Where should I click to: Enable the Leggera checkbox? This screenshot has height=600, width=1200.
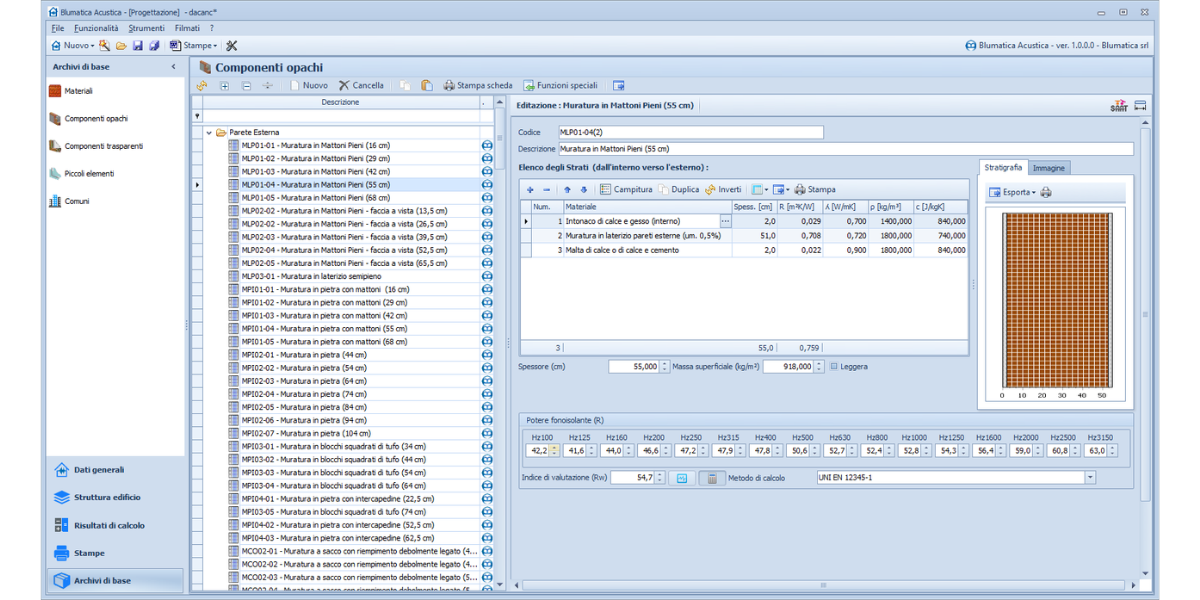834,367
